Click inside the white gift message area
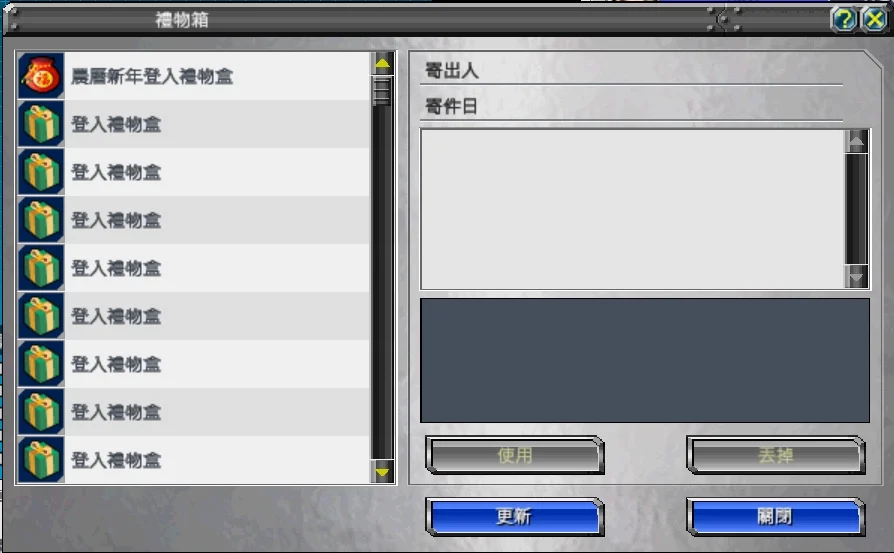Image resolution: width=894 pixels, height=553 pixels. [x=632, y=209]
